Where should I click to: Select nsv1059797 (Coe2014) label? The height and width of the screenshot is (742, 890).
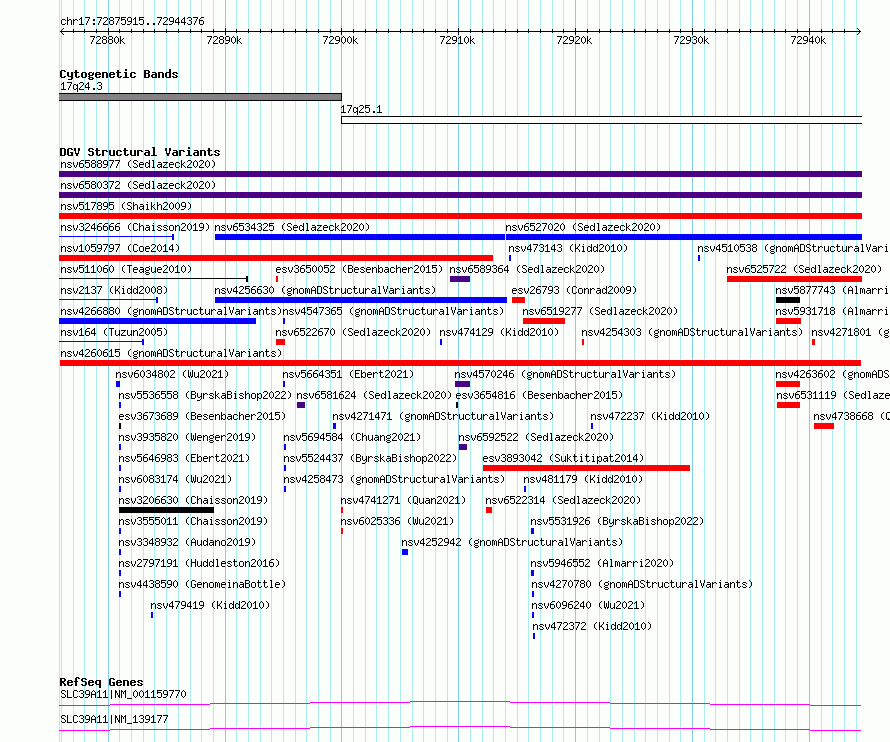click(120, 248)
